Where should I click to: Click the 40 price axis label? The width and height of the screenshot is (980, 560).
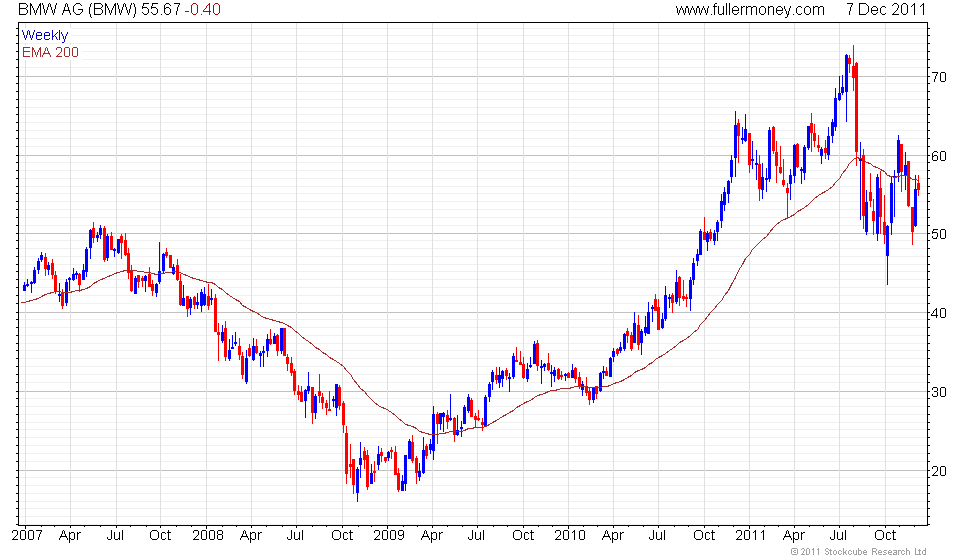coord(939,313)
